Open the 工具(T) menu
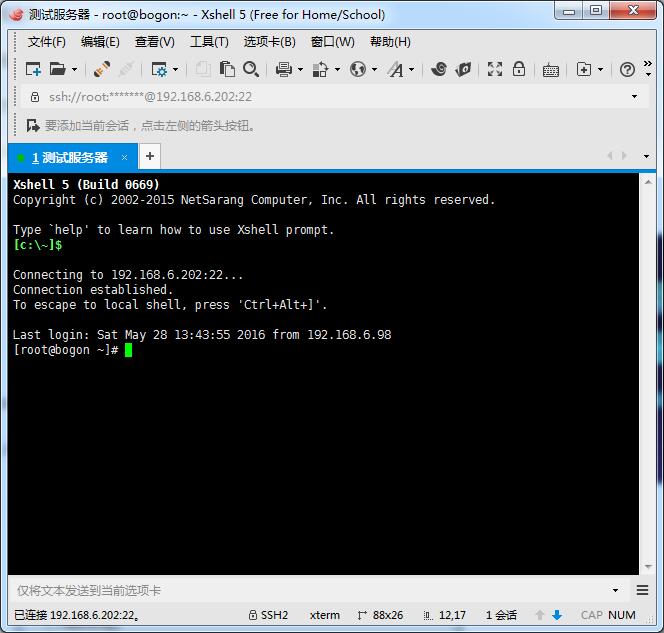664x633 pixels. (x=209, y=42)
